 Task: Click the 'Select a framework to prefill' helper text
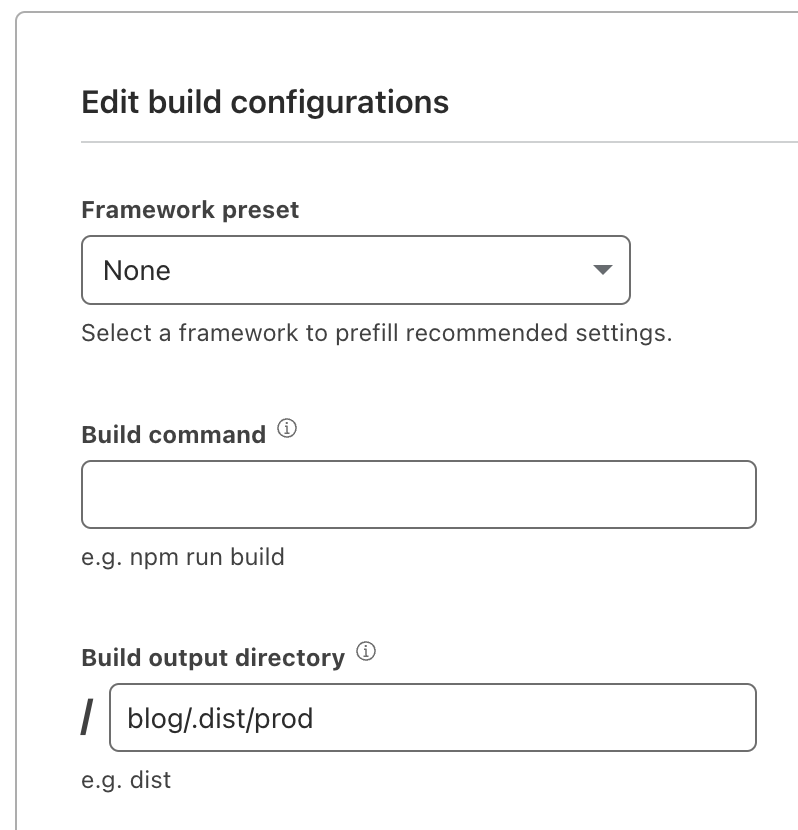click(376, 333)
